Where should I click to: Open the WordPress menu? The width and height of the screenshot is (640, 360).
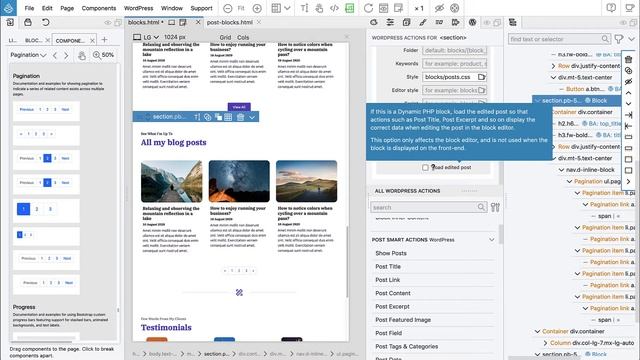click(x=139, y=8)
